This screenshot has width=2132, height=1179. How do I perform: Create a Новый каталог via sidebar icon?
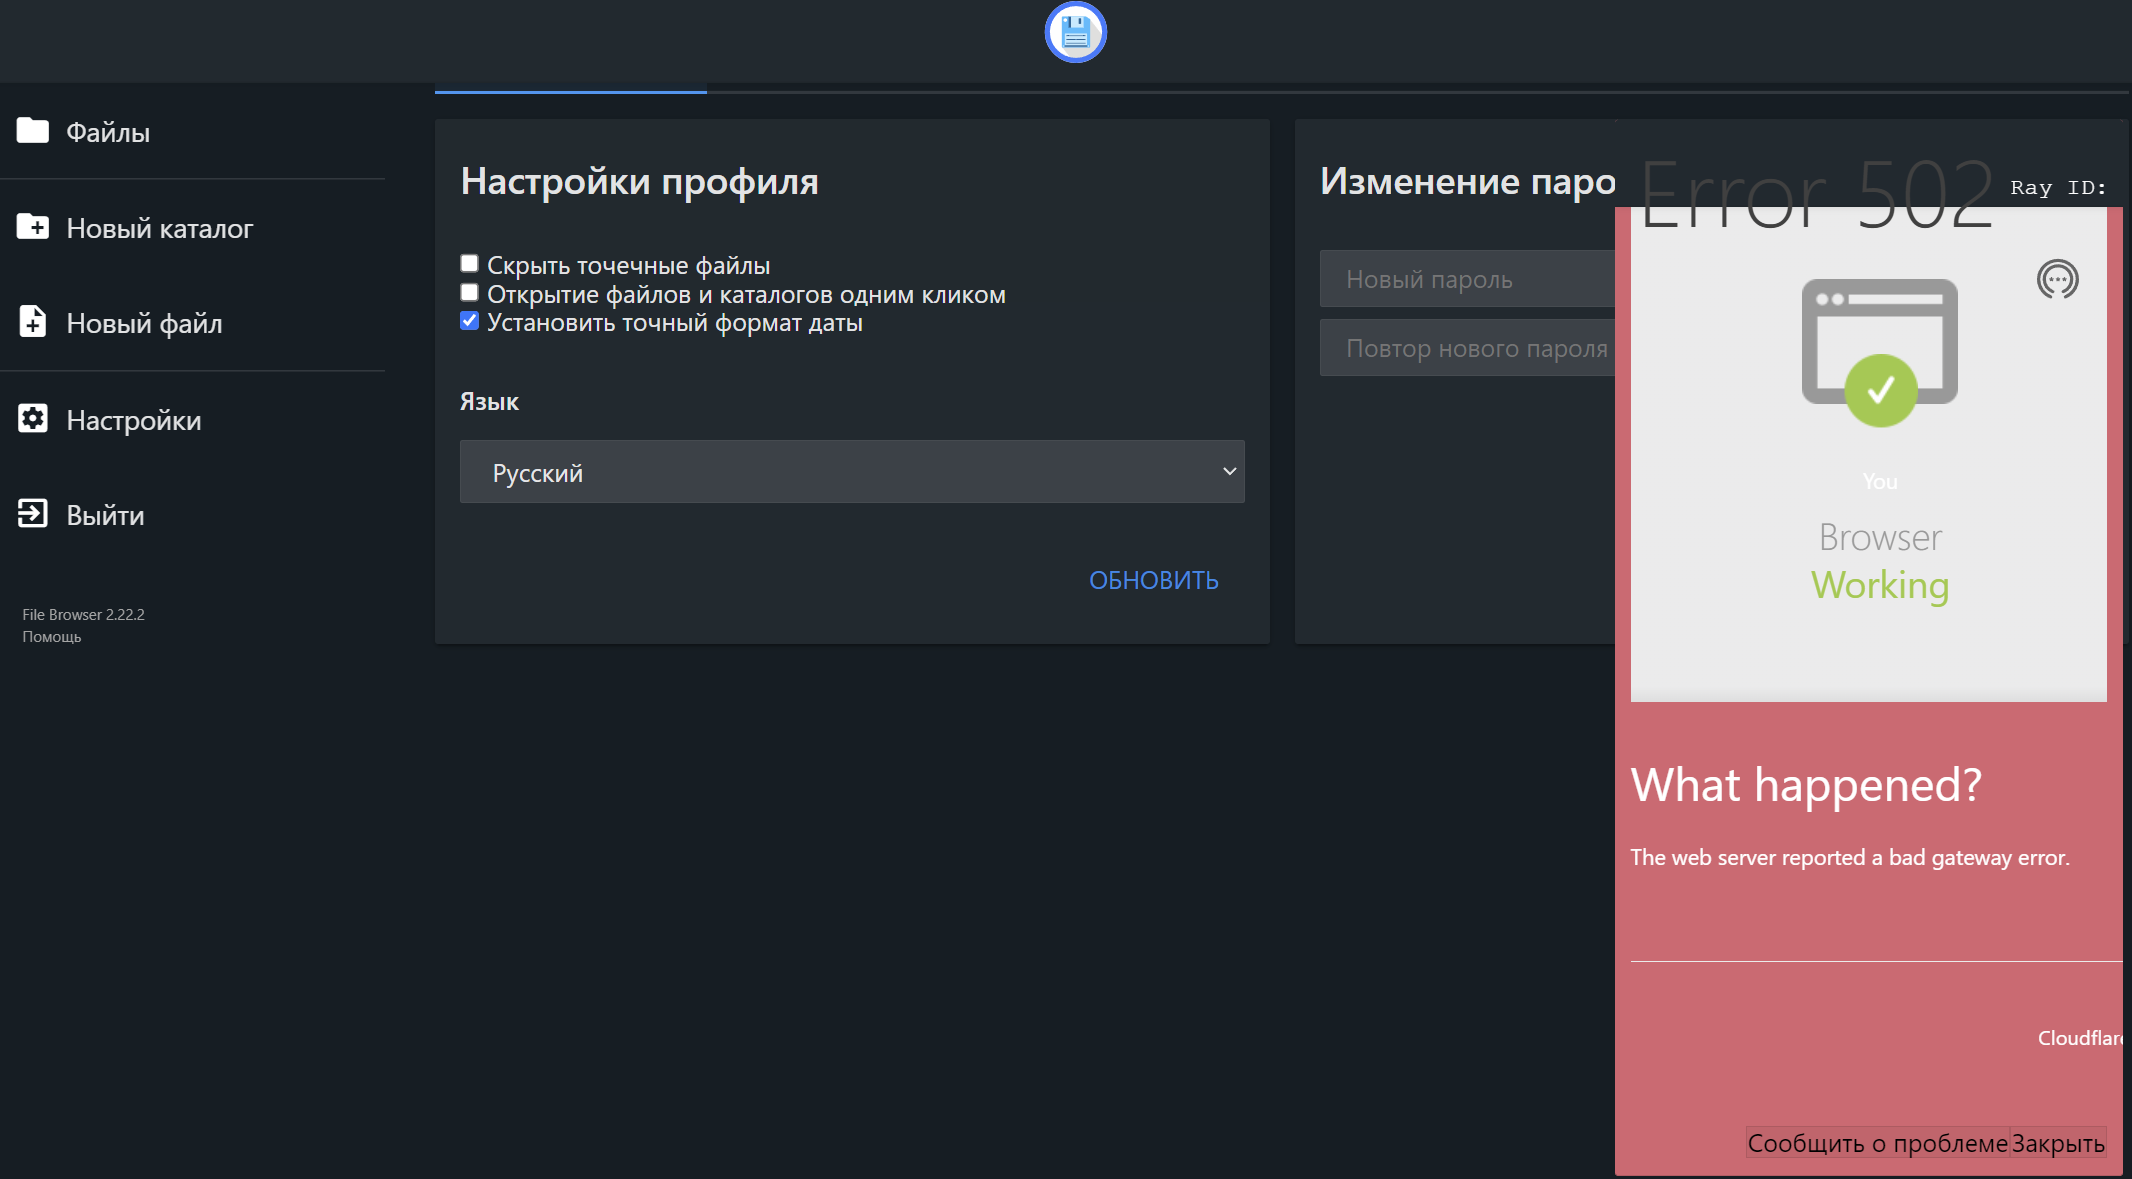point(33,227)
